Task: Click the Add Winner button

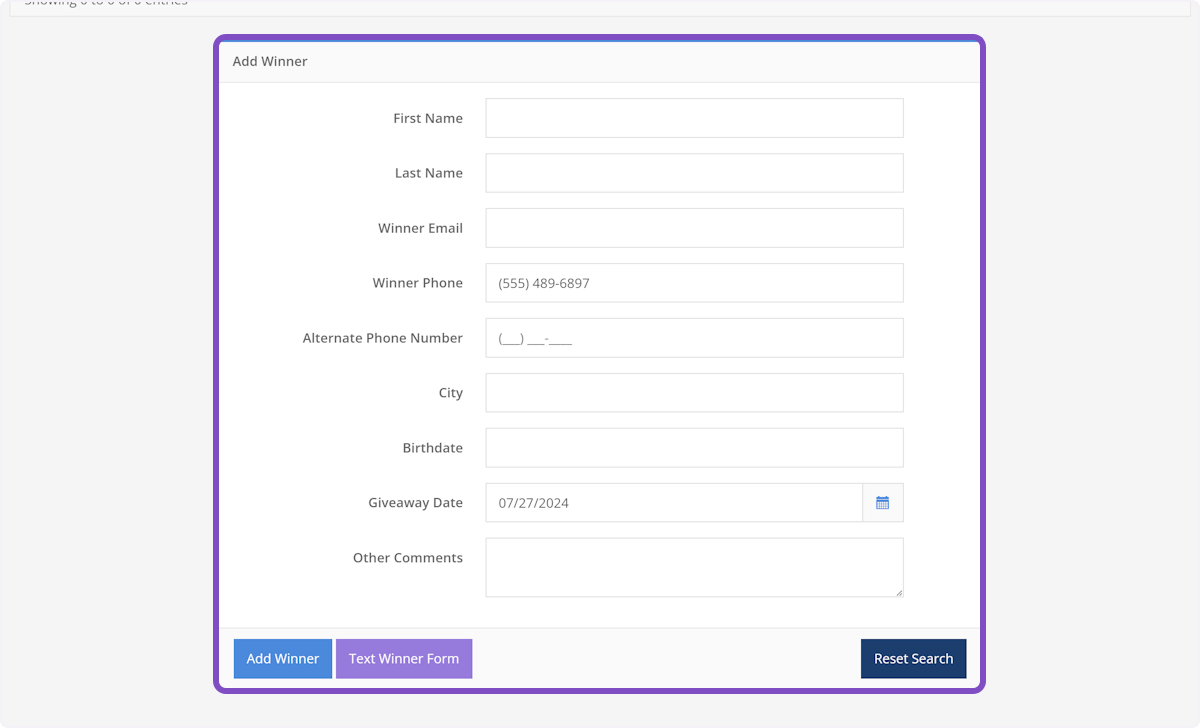Action: point(282,658)
